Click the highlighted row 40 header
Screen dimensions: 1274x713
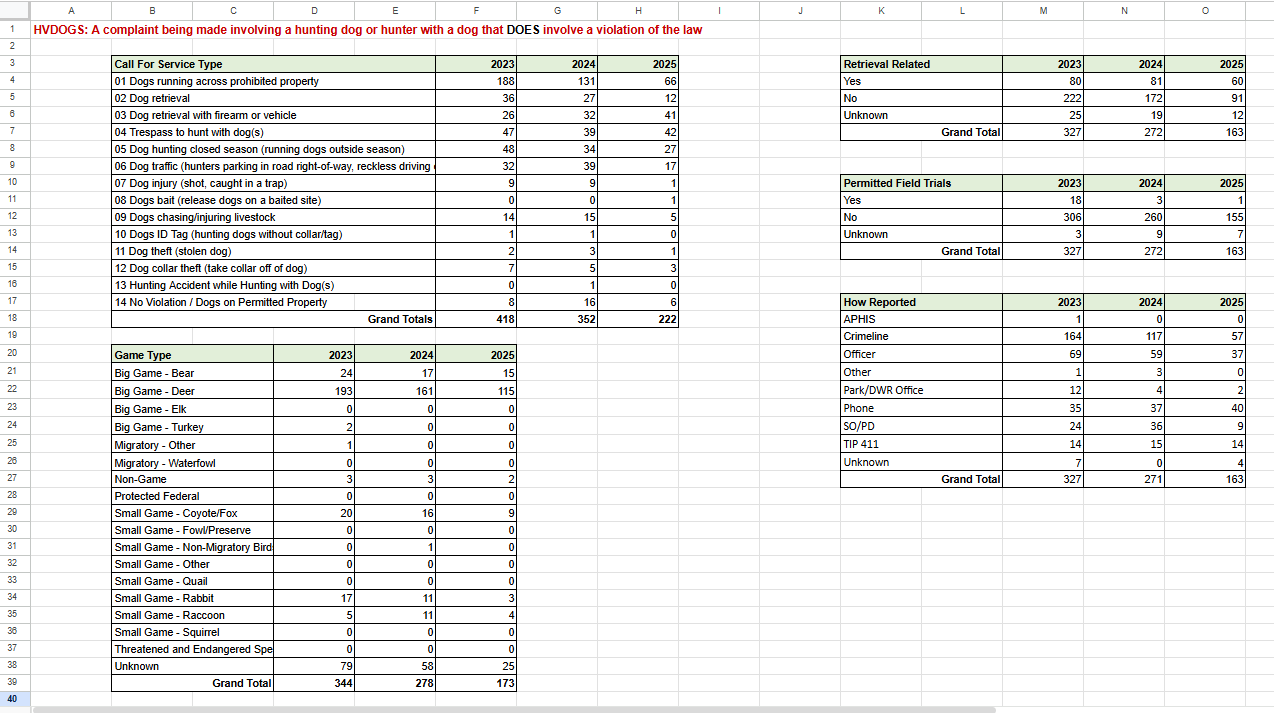(x=13, y=698)
